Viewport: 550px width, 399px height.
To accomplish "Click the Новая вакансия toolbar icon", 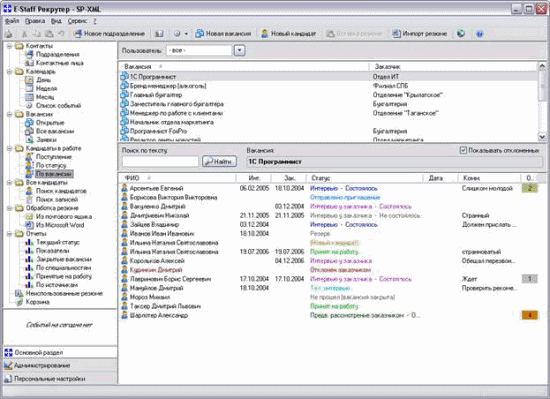I will (200, 34).
